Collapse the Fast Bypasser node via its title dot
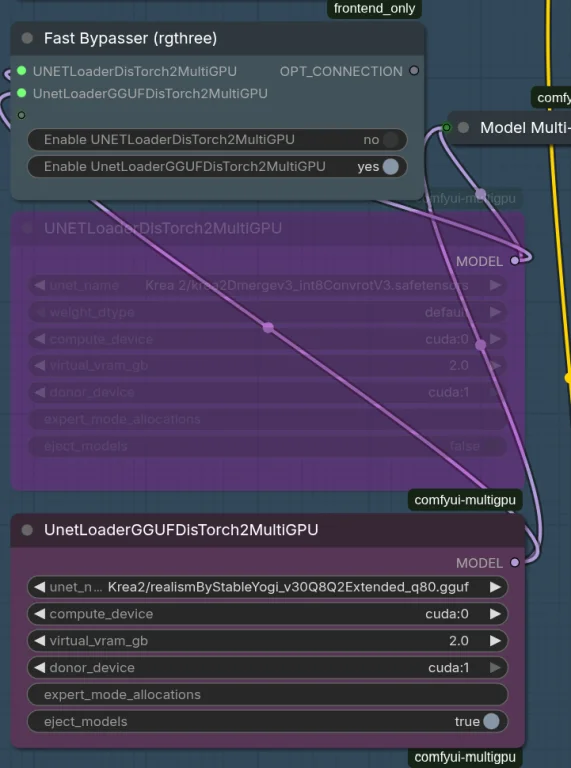 point(27,38)
